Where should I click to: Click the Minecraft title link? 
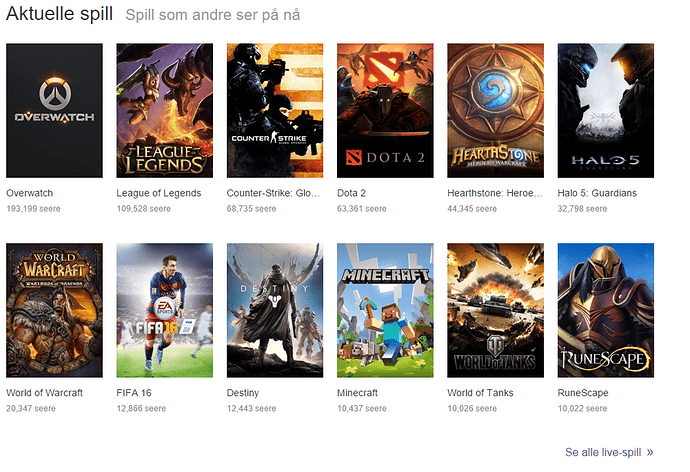click(357, 393)
